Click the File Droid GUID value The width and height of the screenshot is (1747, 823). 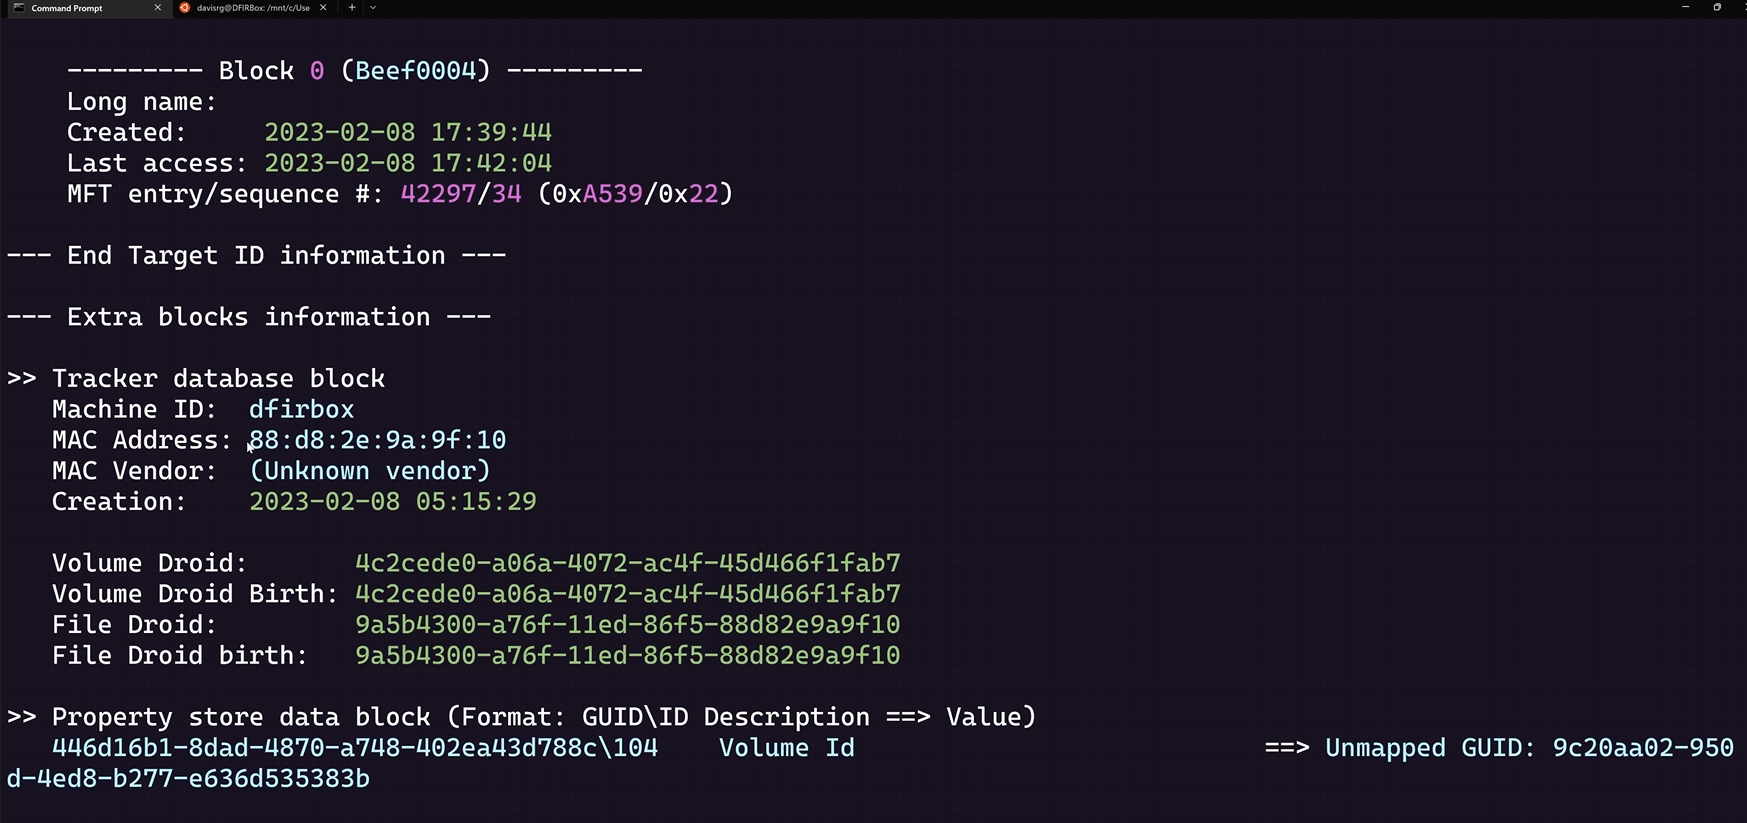pyautogui.click(x=627, y=625)
